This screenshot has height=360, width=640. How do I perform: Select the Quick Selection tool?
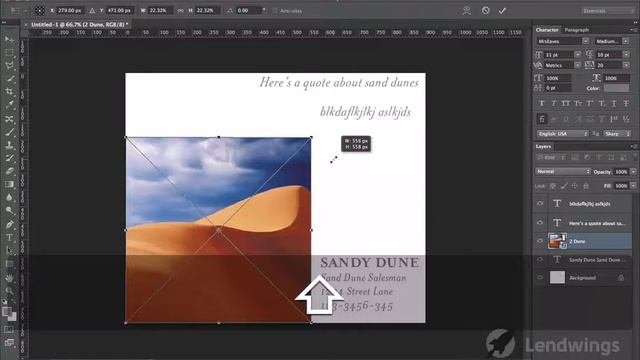tap(9, 78)
